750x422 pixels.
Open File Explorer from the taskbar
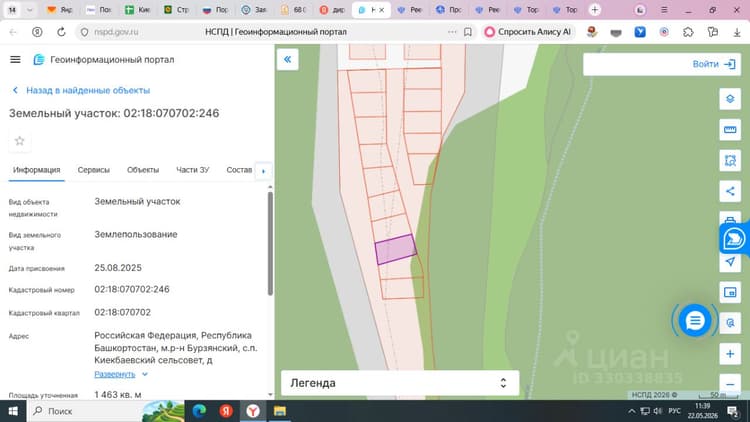280,411
